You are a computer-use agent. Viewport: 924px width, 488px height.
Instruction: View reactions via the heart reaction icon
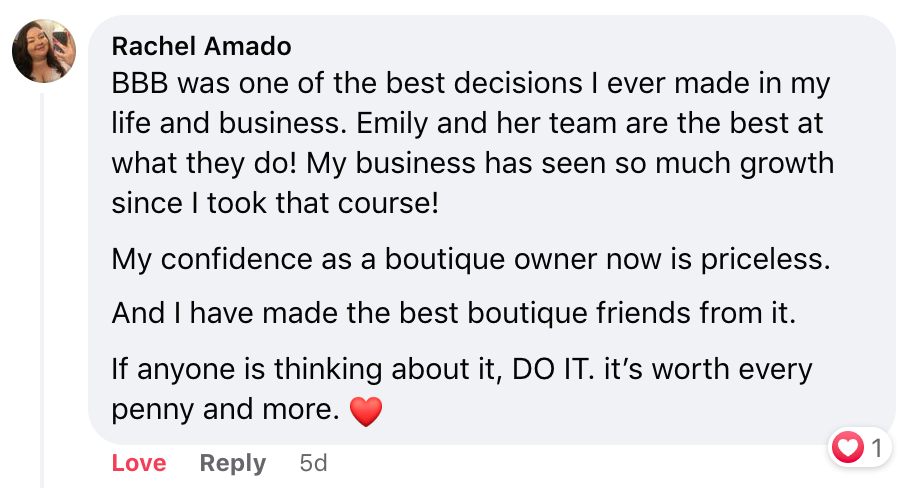847,447
